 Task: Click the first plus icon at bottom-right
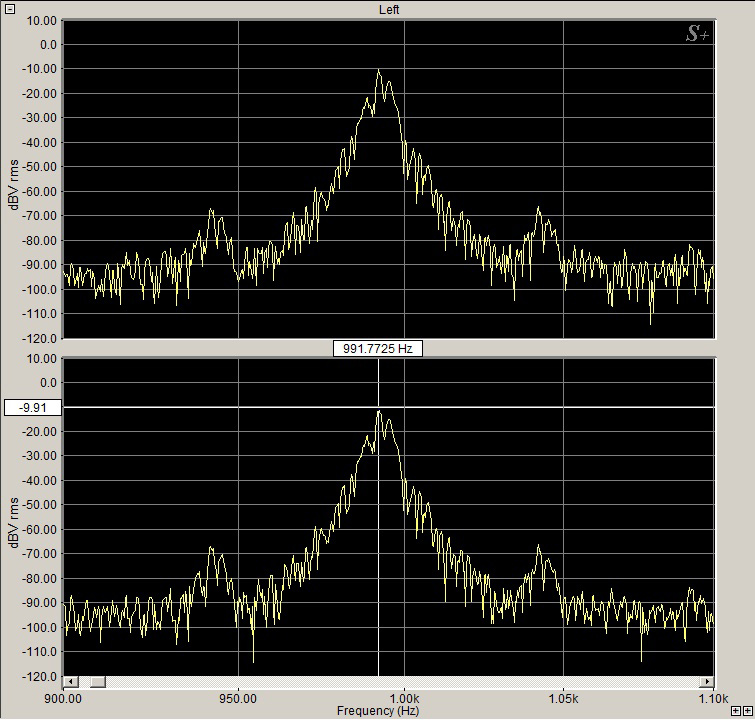pyautogui.click(x=737, y=711)
